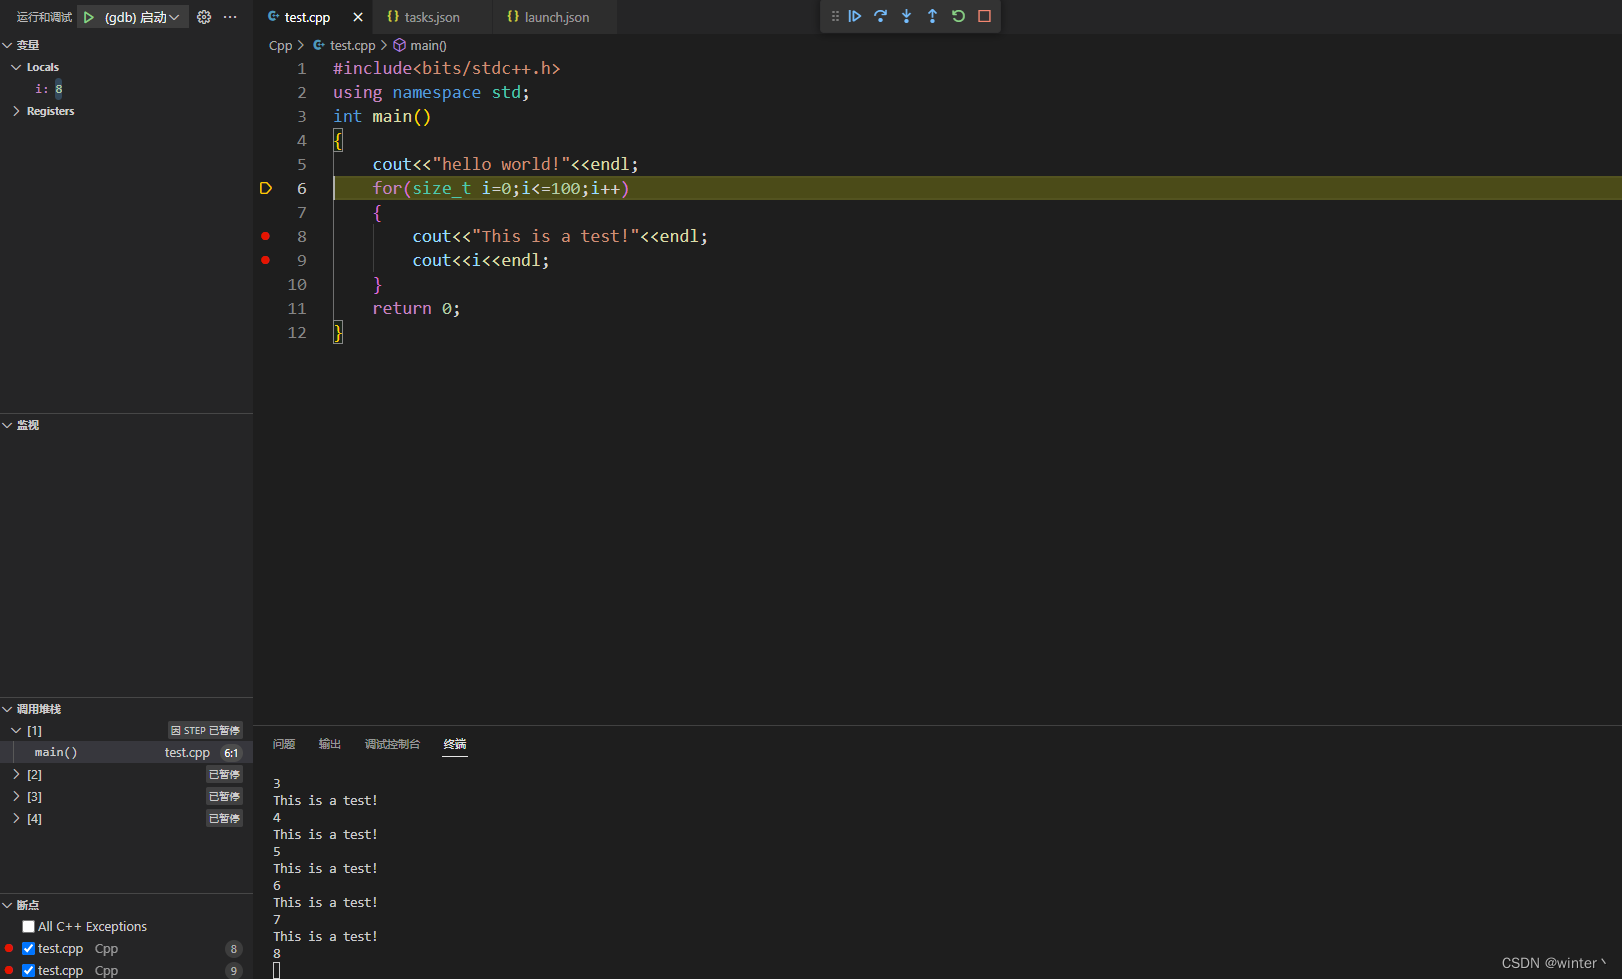Image resolution: width=1622 pixels, height=979 pixels.
Task: Collapse the 调用堆栈 section
Action: 8,709
